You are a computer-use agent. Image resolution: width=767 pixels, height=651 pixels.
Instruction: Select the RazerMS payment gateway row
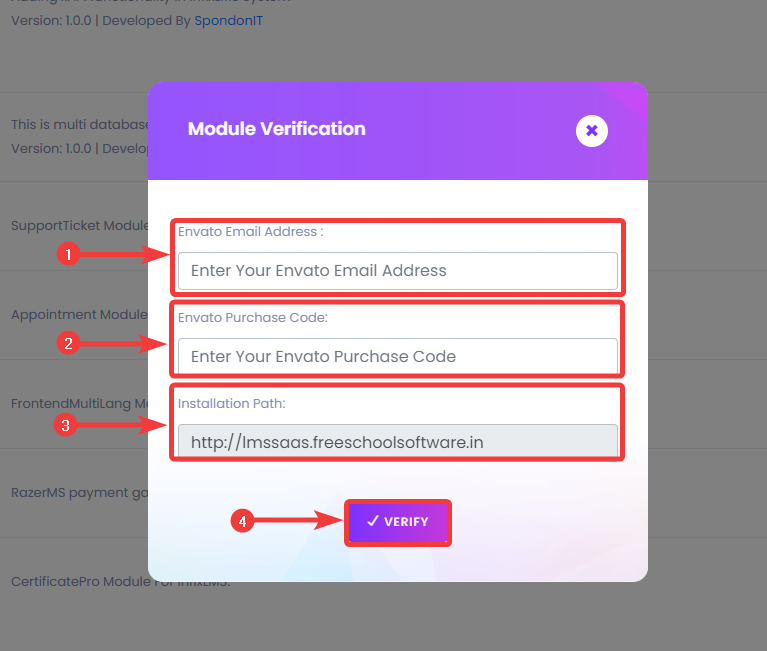pos(79,493)
